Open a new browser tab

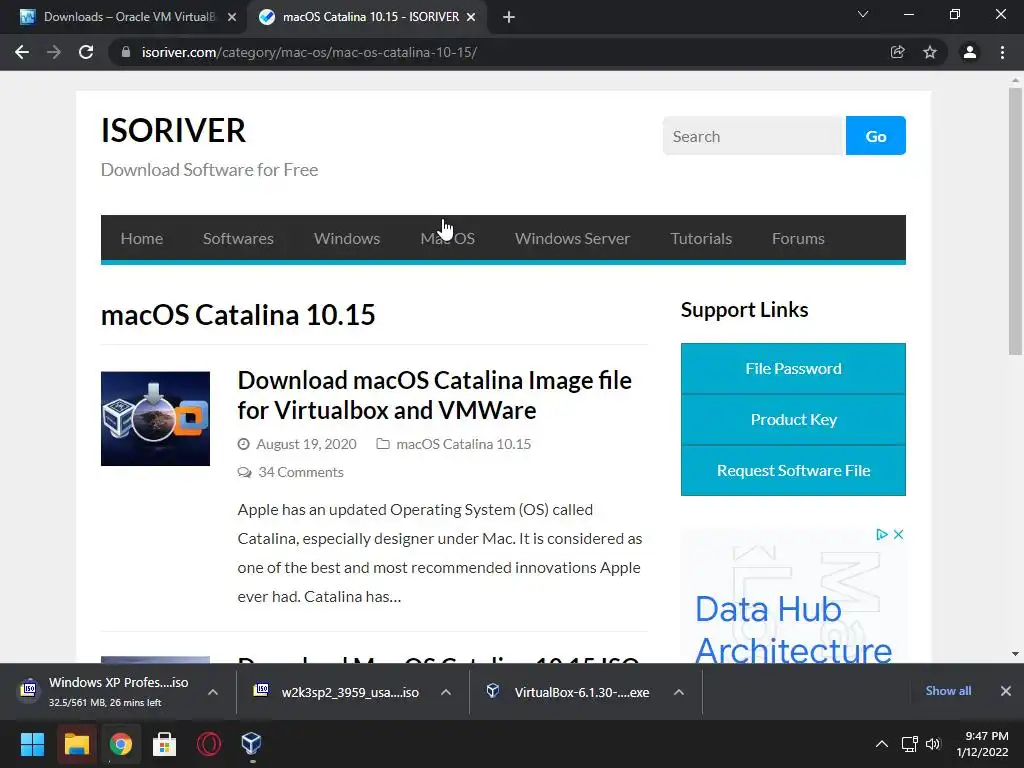pyautogui.click(x=509, y=17)
